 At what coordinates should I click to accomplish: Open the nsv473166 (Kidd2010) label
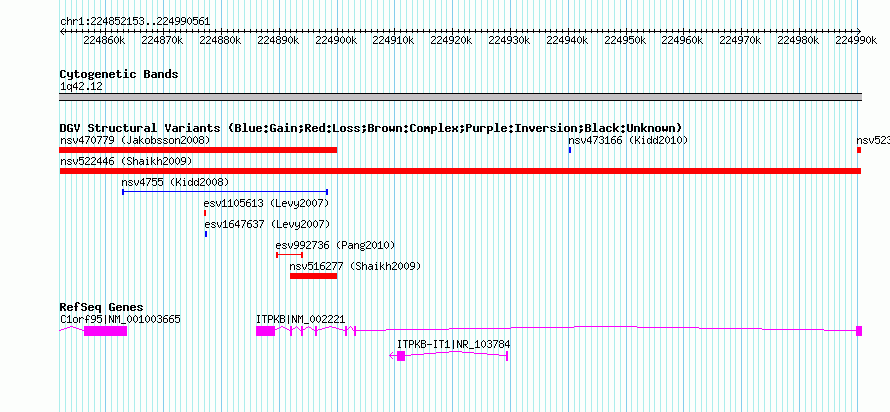(628, 140)
